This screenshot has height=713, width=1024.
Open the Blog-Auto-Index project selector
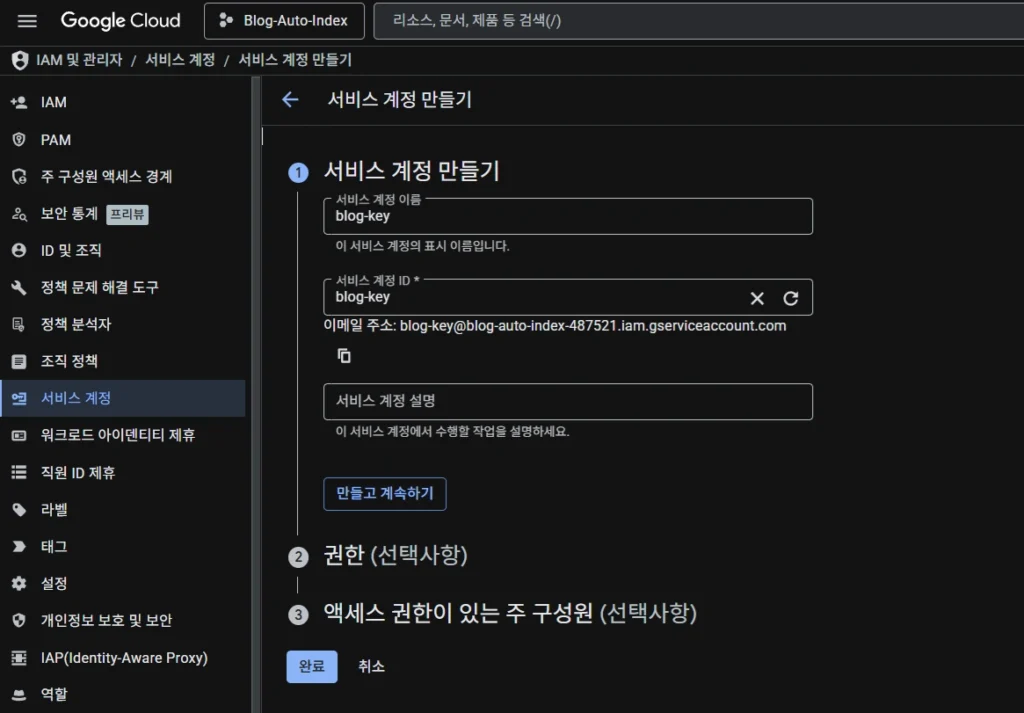click(284, 21)
